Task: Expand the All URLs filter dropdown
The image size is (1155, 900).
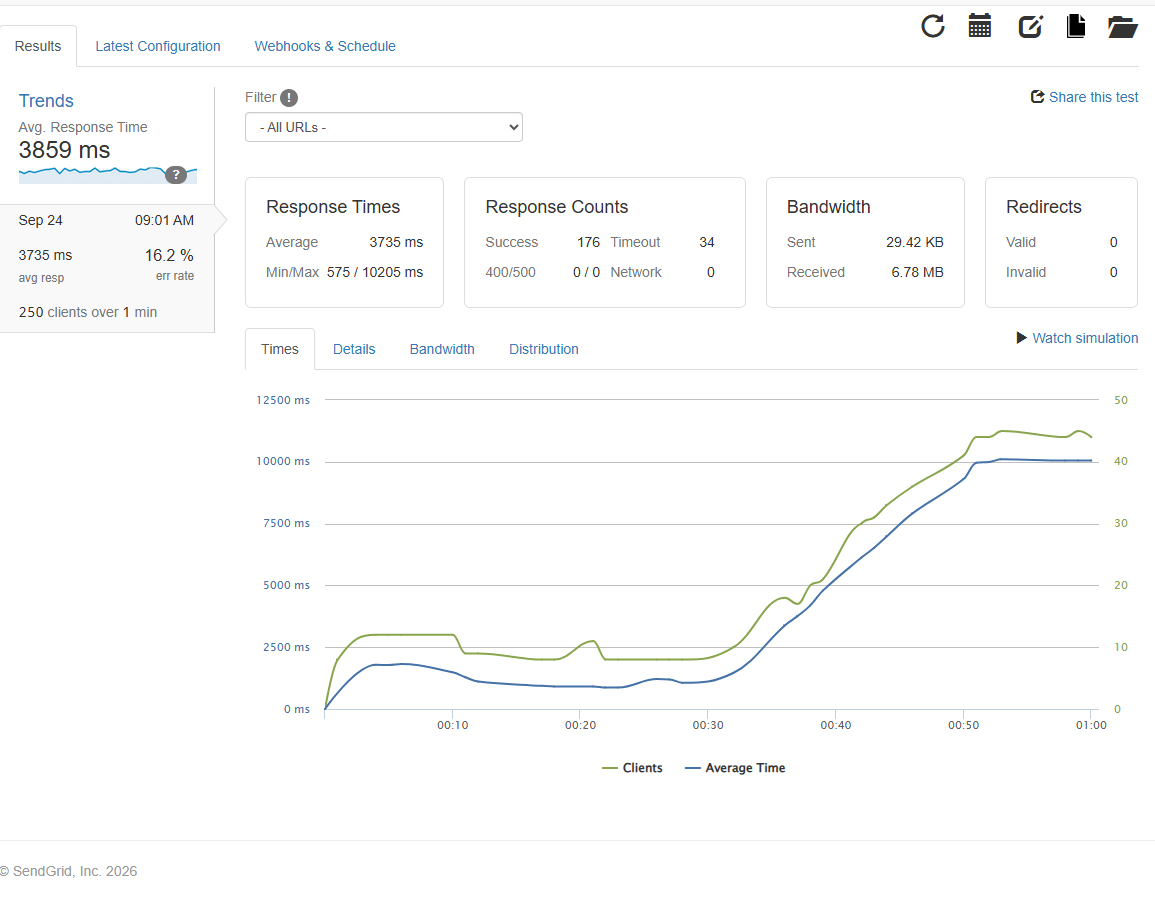Action: (384, 127)
